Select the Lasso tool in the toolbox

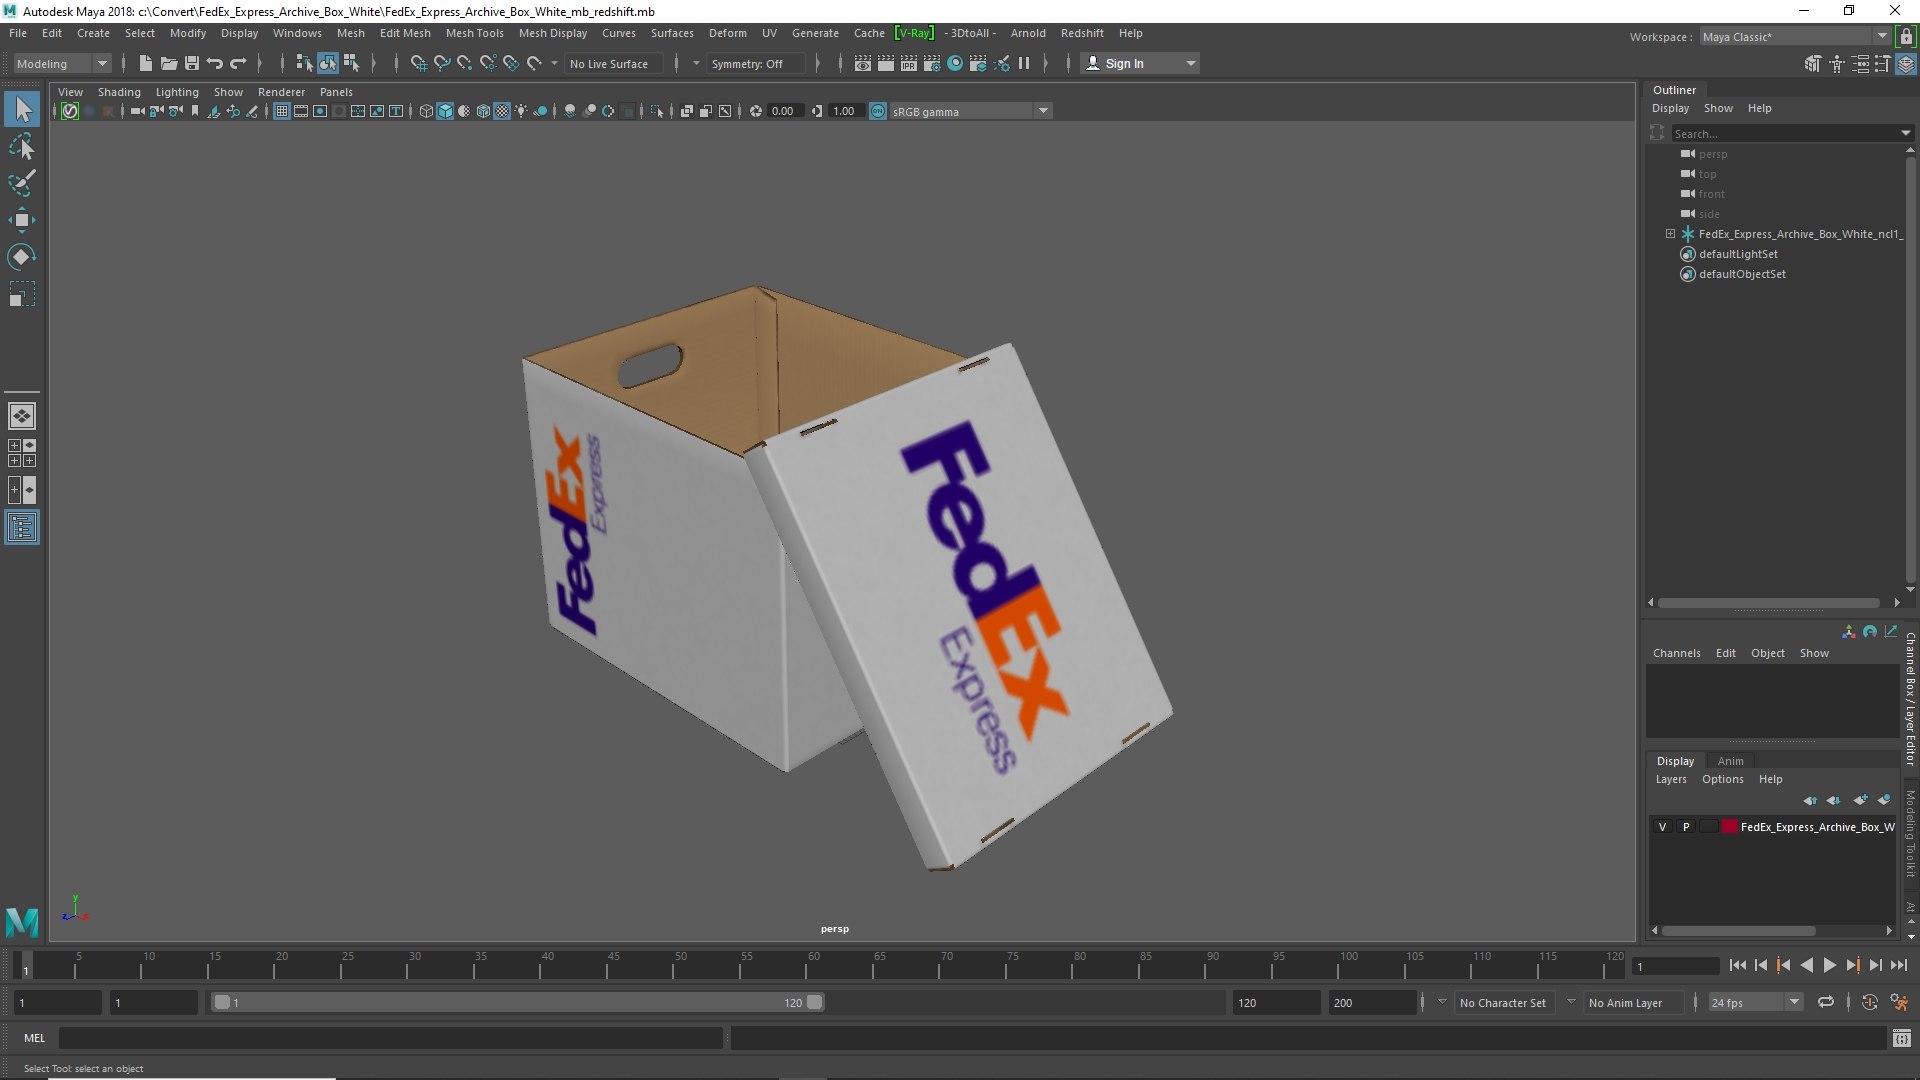(x=22, y=147)
